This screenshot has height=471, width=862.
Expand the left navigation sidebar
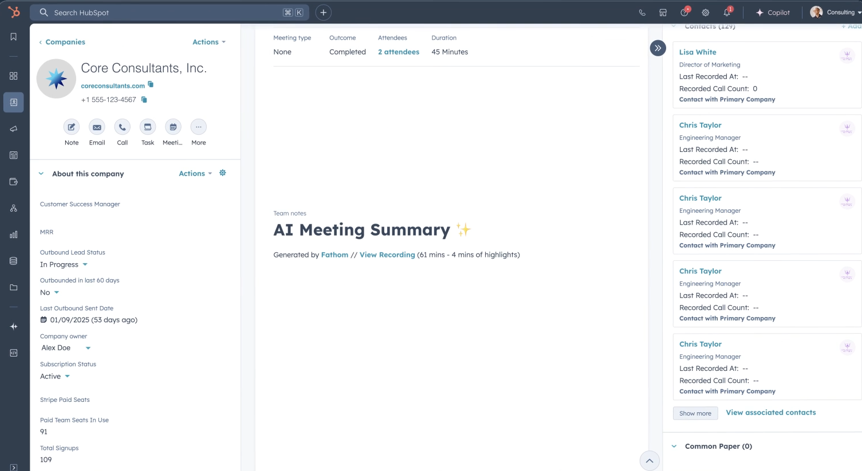pyautogui.click(x=14, y=467)
